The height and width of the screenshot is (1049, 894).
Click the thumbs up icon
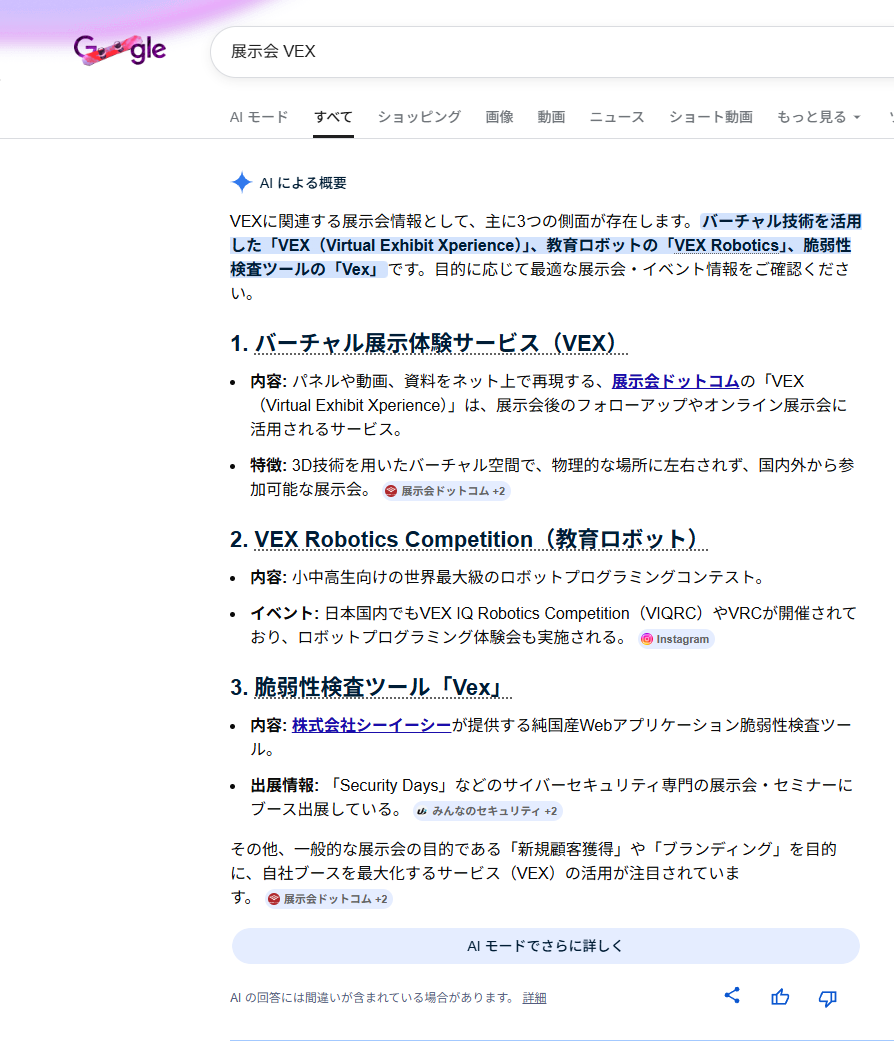point(780,997)
